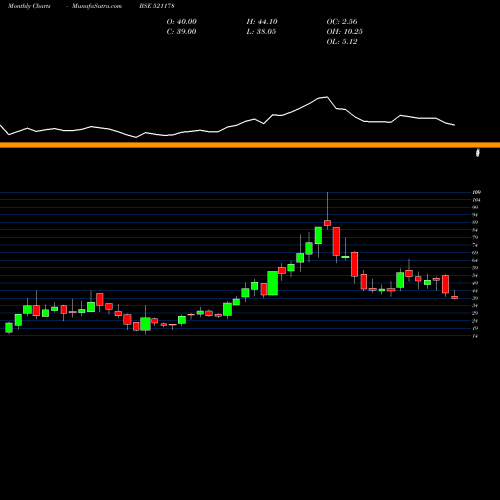Screen dimensions: 500x500
Task: Click the tallest red candle after the peak
Action: pyautogui.click(x=336, y=242)
